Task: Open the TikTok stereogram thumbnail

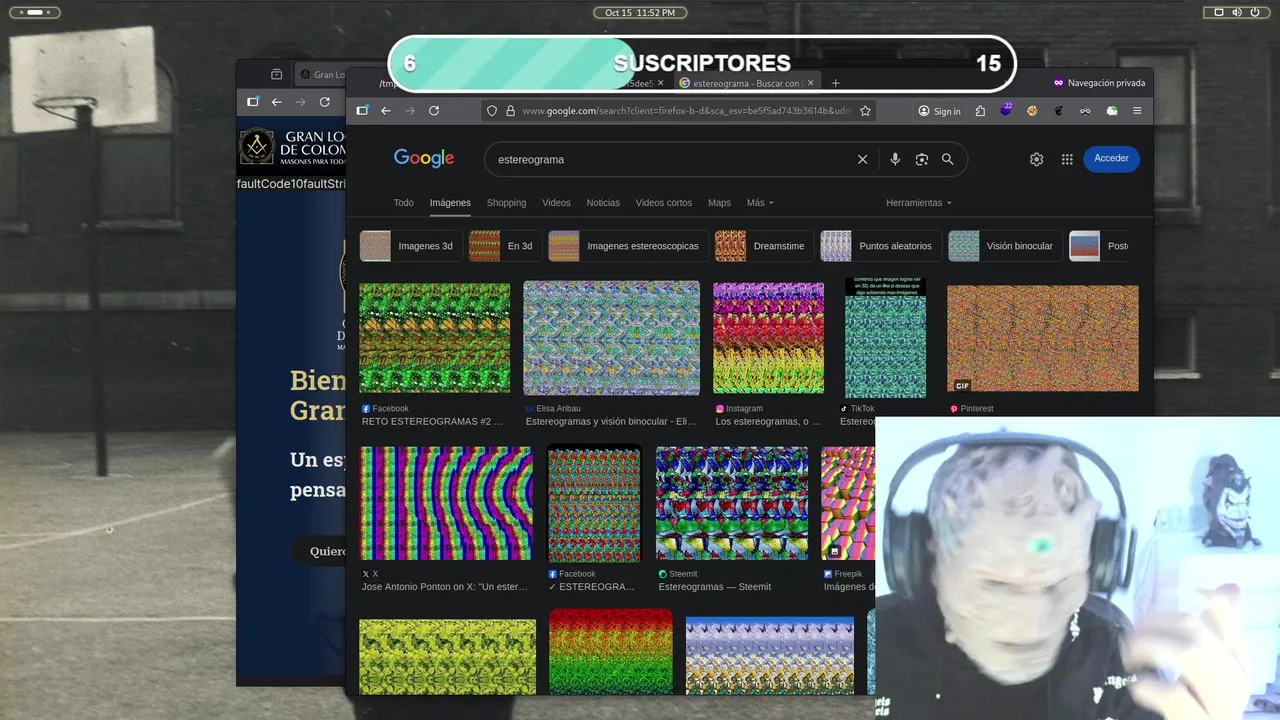Action: pyautogui.click(x=885, y=338)
